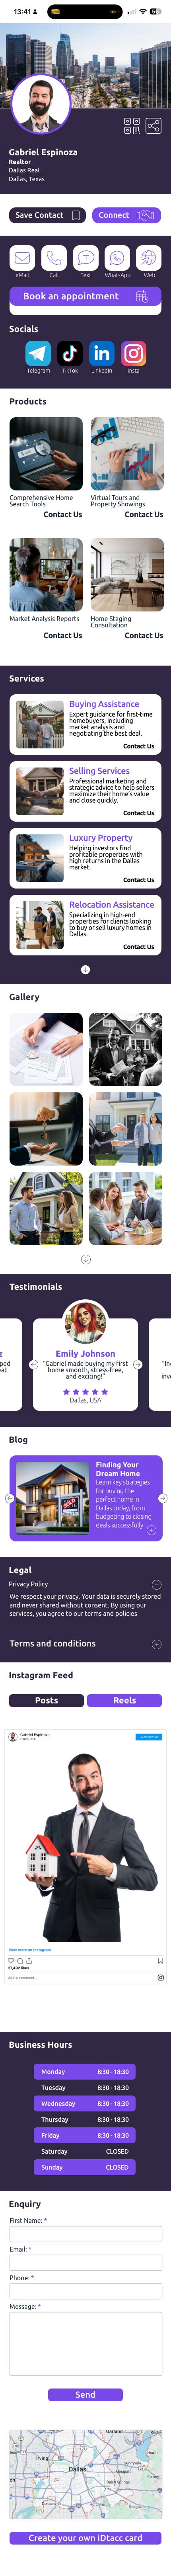Screen dimensions: 171x2576
Task: Collapse the Privacy Policy section
Action: point(156,1584)
